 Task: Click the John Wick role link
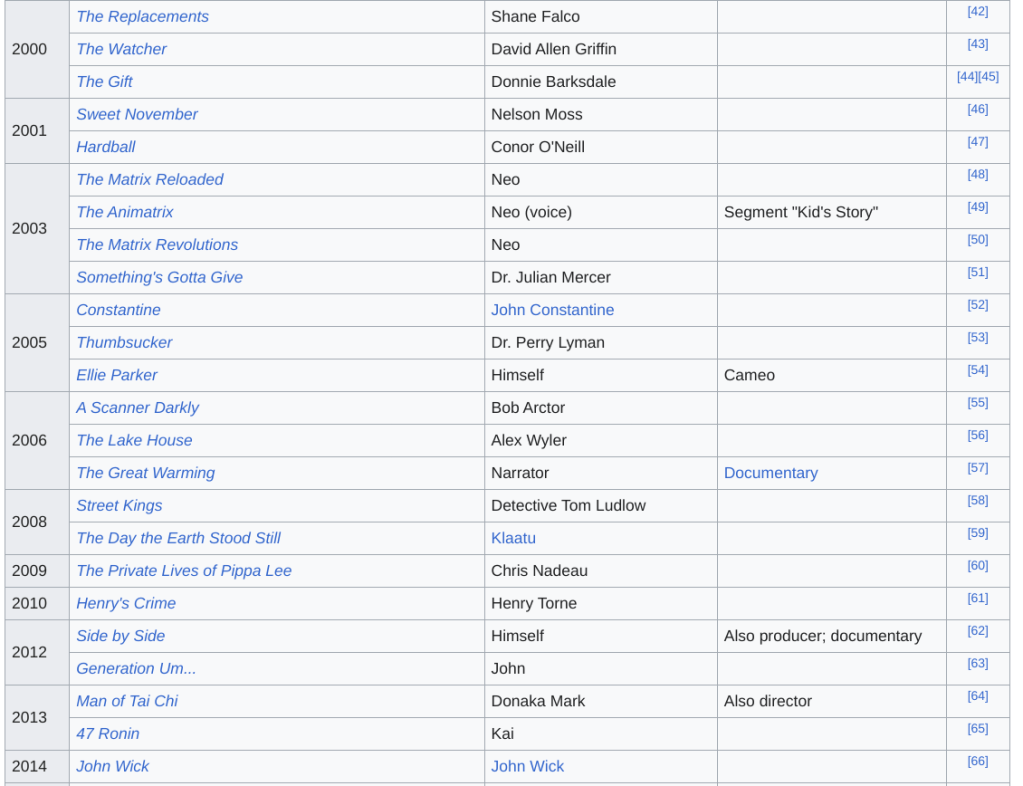coord(527,766)
